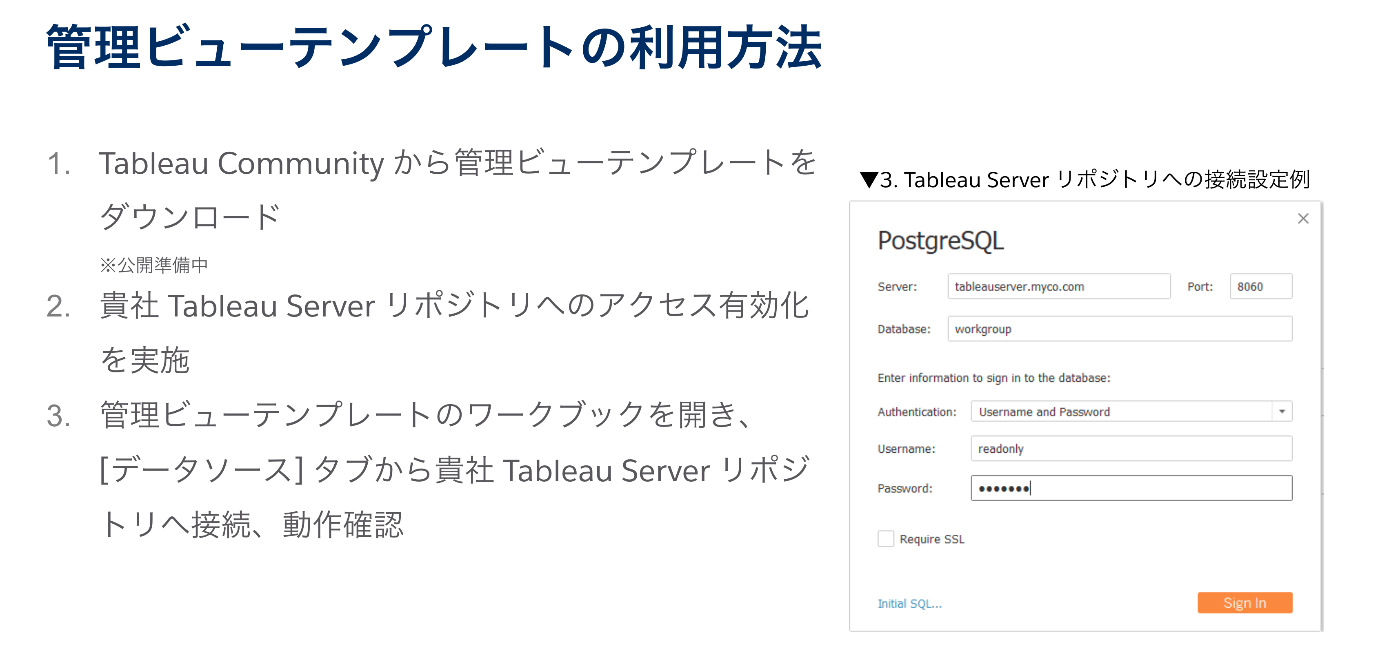Click the 'Server:' label

tap(897, 287)
